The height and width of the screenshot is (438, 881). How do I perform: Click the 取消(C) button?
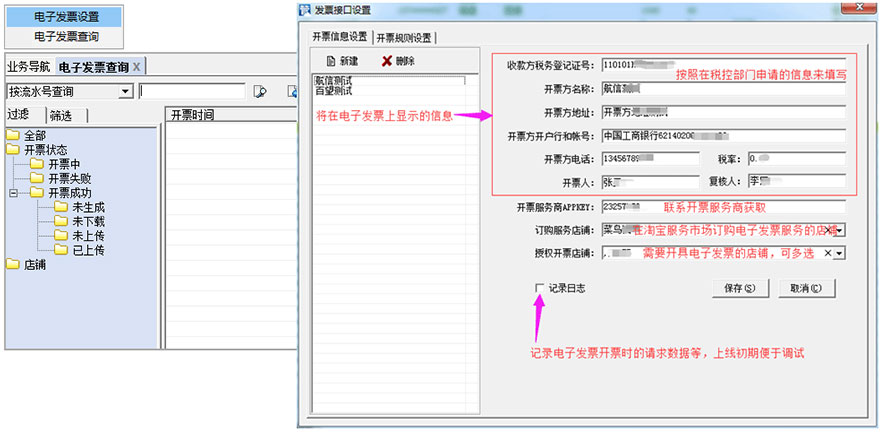coord(806,288)
